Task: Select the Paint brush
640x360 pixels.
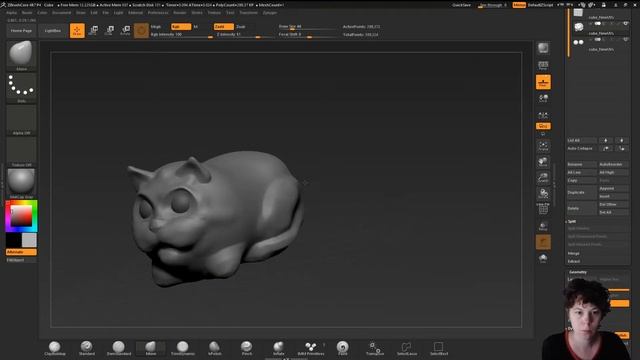Action: [x=342, y=348]
